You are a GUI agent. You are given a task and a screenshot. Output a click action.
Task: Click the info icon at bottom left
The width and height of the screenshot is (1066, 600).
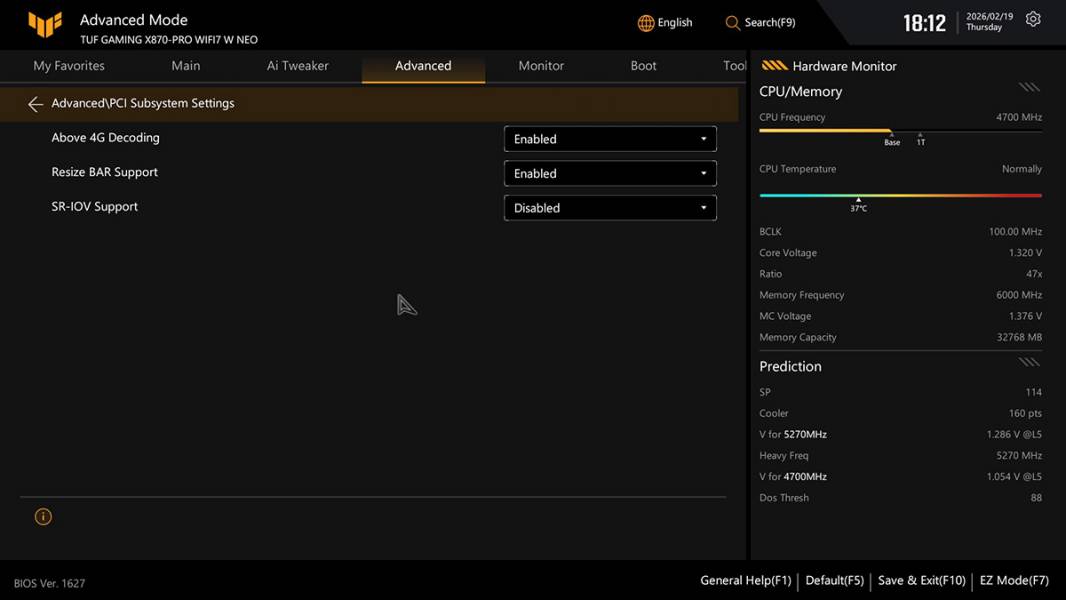click(x=43, y=517)
